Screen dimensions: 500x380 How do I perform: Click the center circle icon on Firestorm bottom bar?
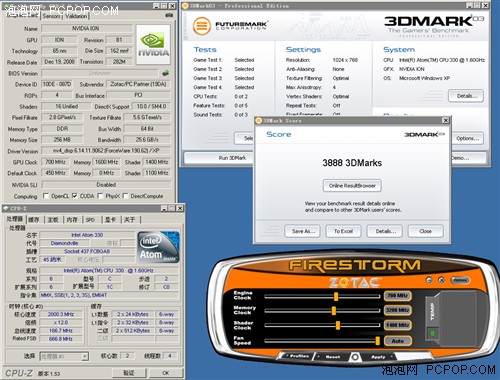(x=355, y=357)
